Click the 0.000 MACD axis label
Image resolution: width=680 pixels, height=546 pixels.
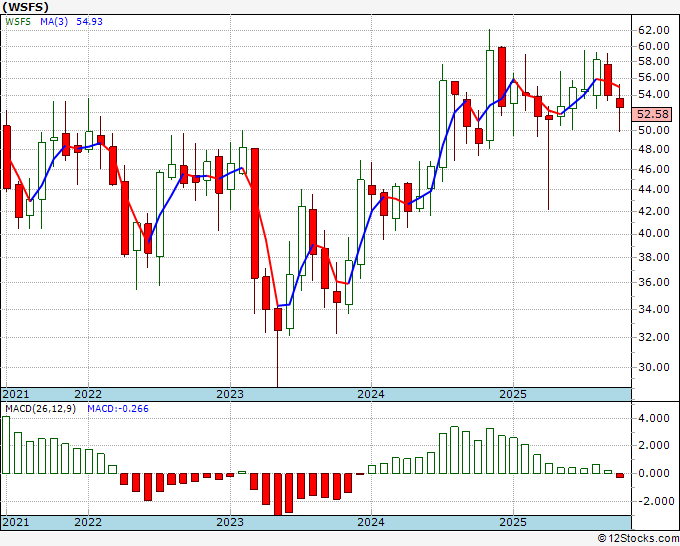[654, 473]
